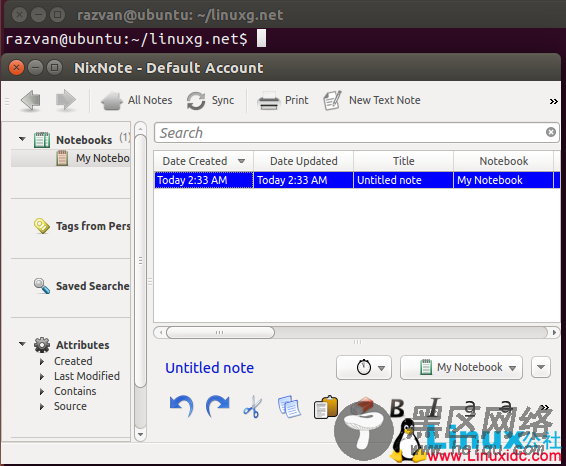The height and width of the screenshot is (466, 566).
Task: Click the magnifier Saved Searches icon
Action: [42, 286]
